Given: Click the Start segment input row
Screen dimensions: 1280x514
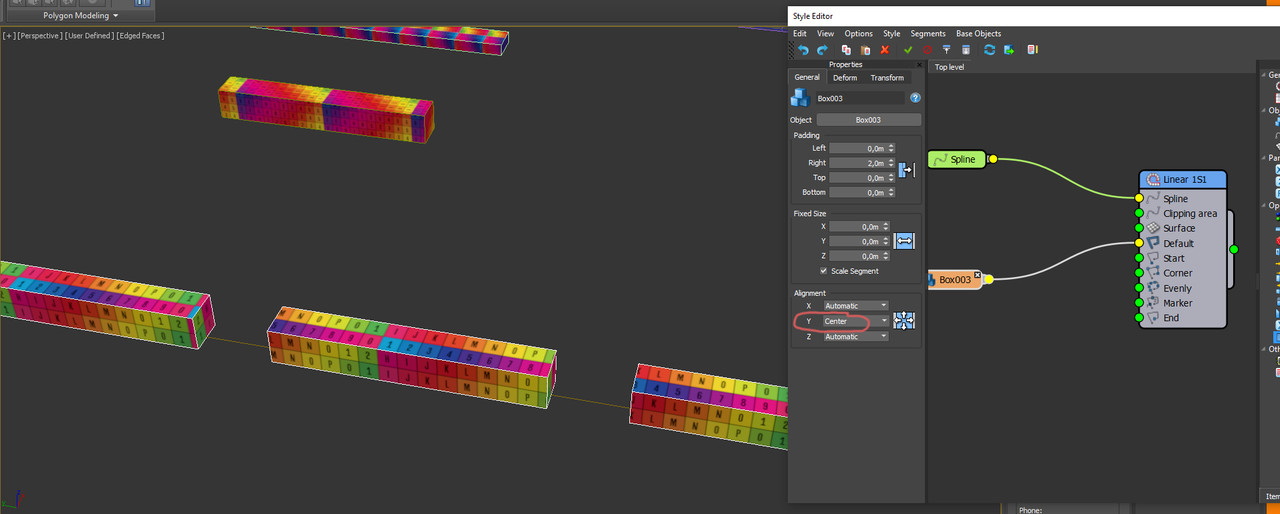Looking at the screenshot, I should (1182, 258).
